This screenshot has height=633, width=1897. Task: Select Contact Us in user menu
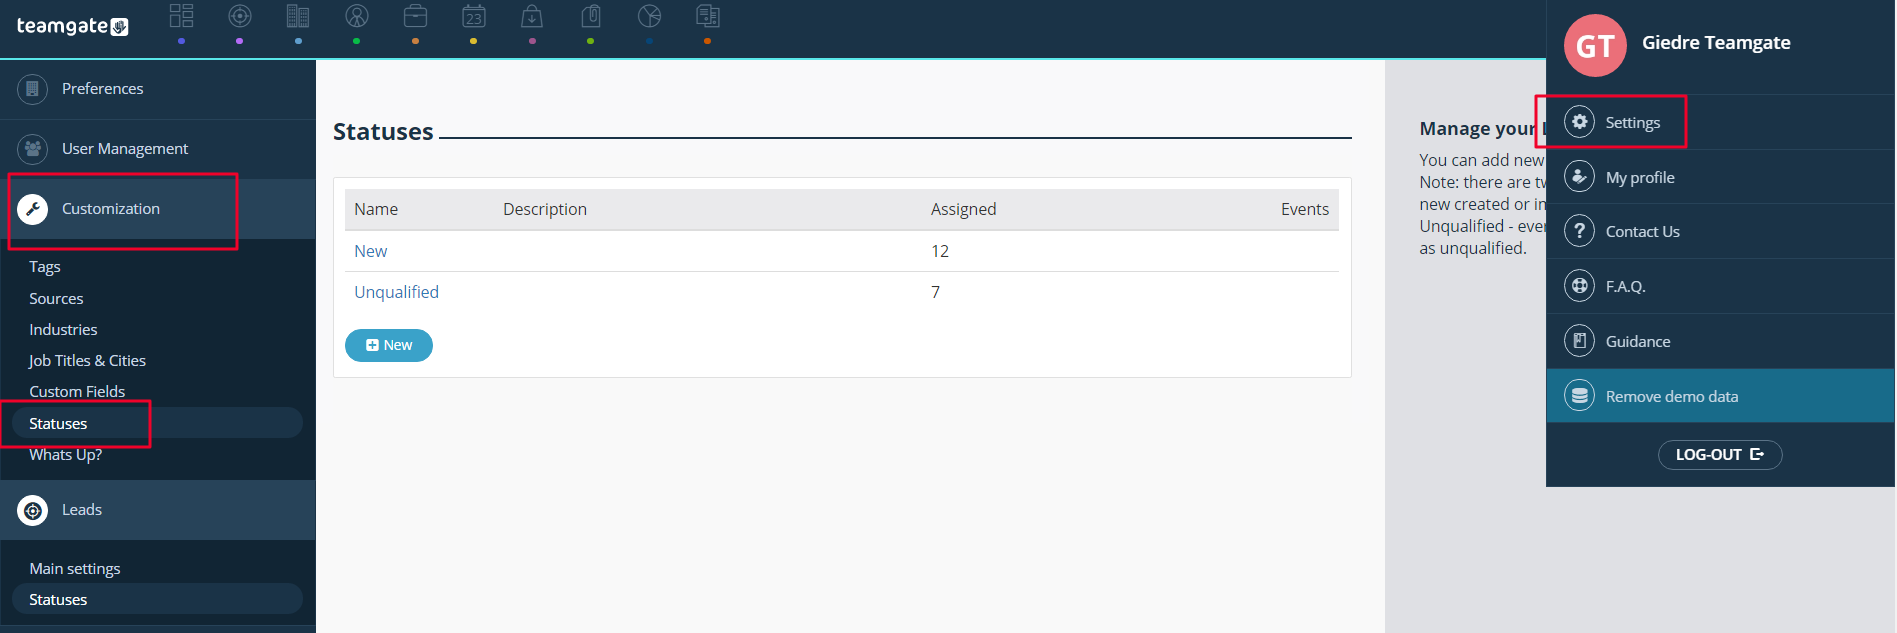click(1720, 231)
